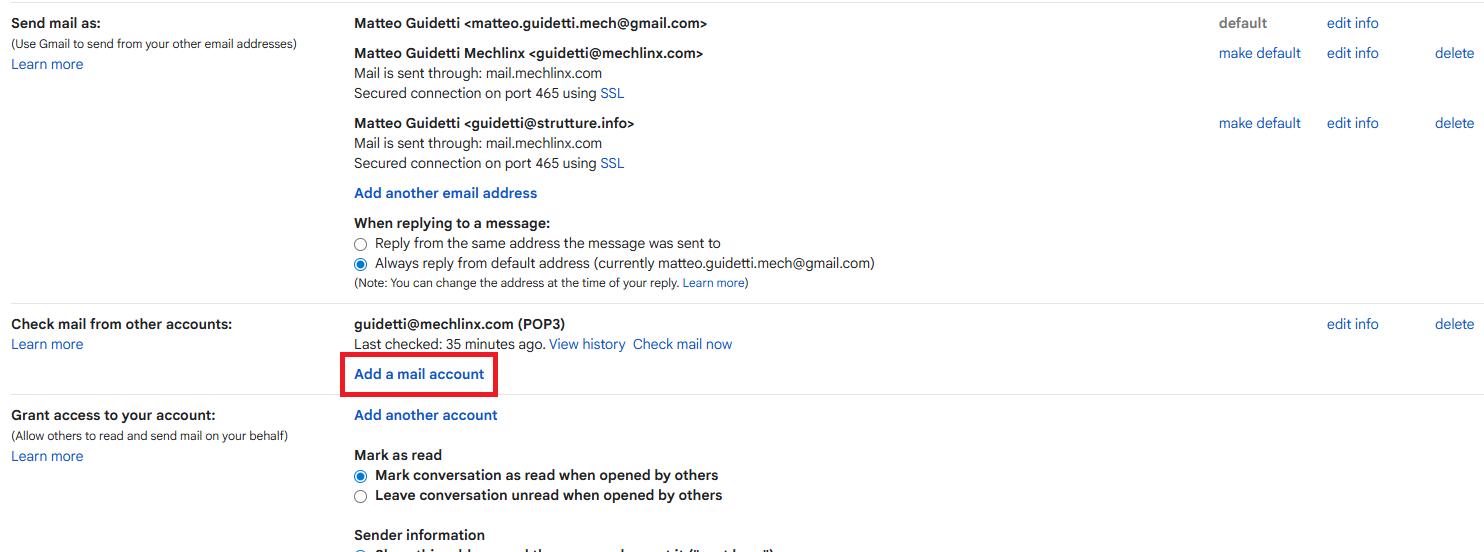
Task: Select 'Leave conversation unread when opened by others'
Action: 361,496
